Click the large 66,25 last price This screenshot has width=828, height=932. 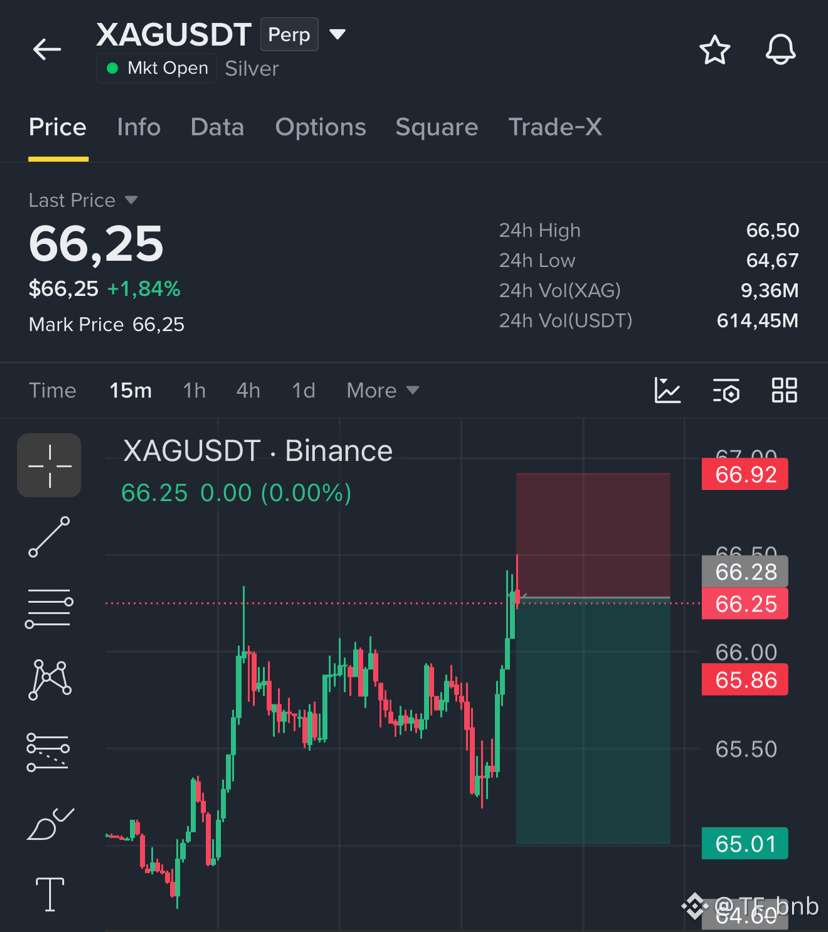click(x=96, y=244)
